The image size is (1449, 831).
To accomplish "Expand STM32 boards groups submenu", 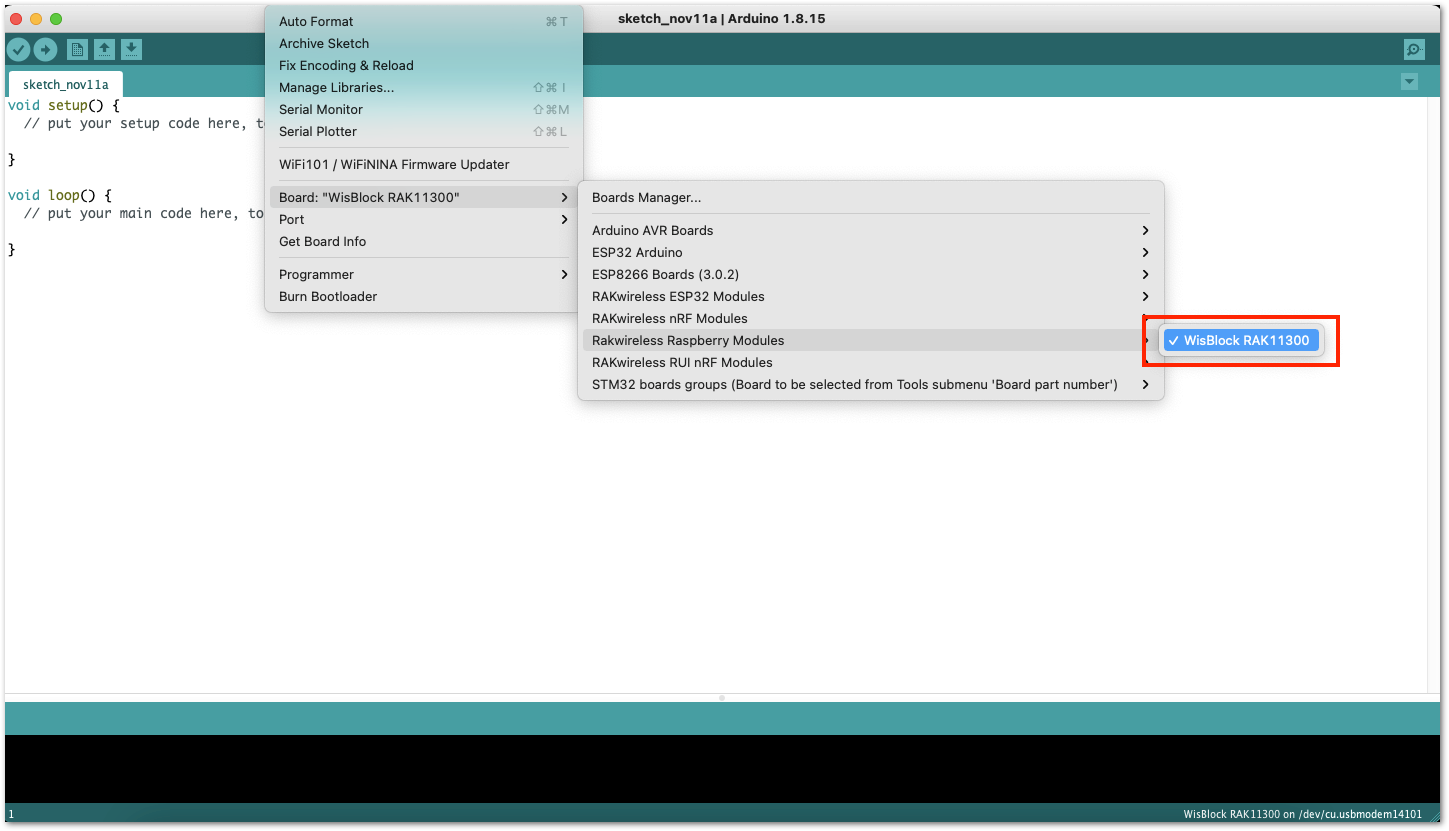I will 871,385.
